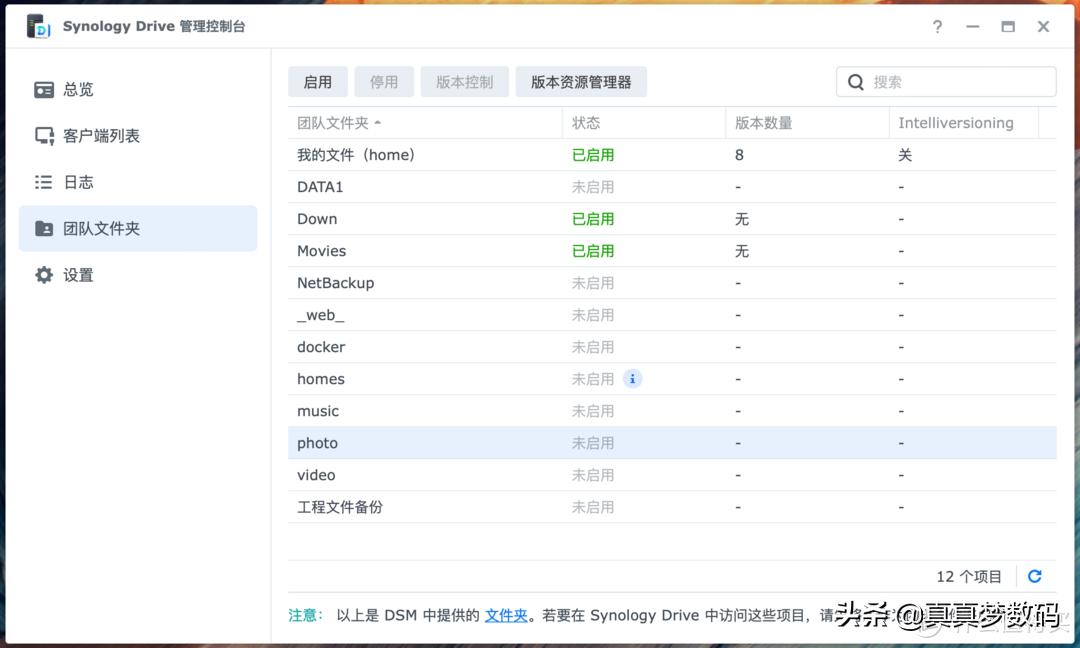Click the 启用 enable button
The height and width of the screenshot is (648, 1080).
tap(318, 81)
